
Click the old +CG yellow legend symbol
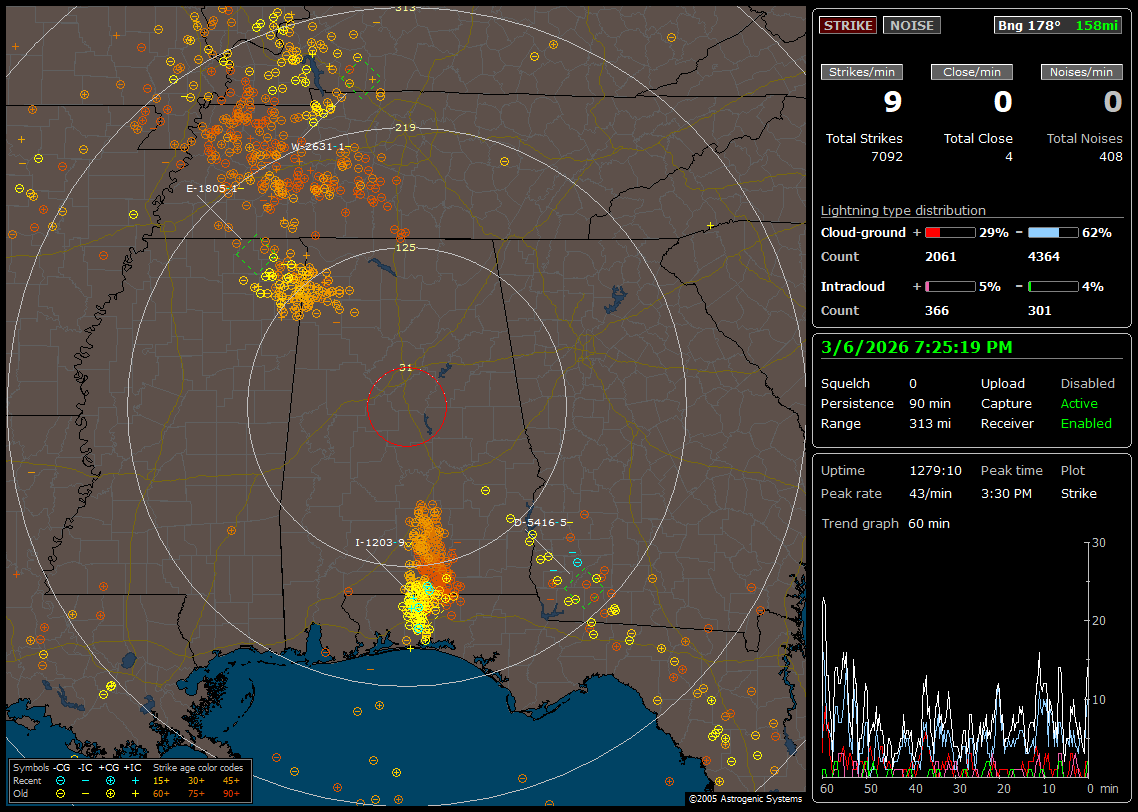tap(110, 793)
